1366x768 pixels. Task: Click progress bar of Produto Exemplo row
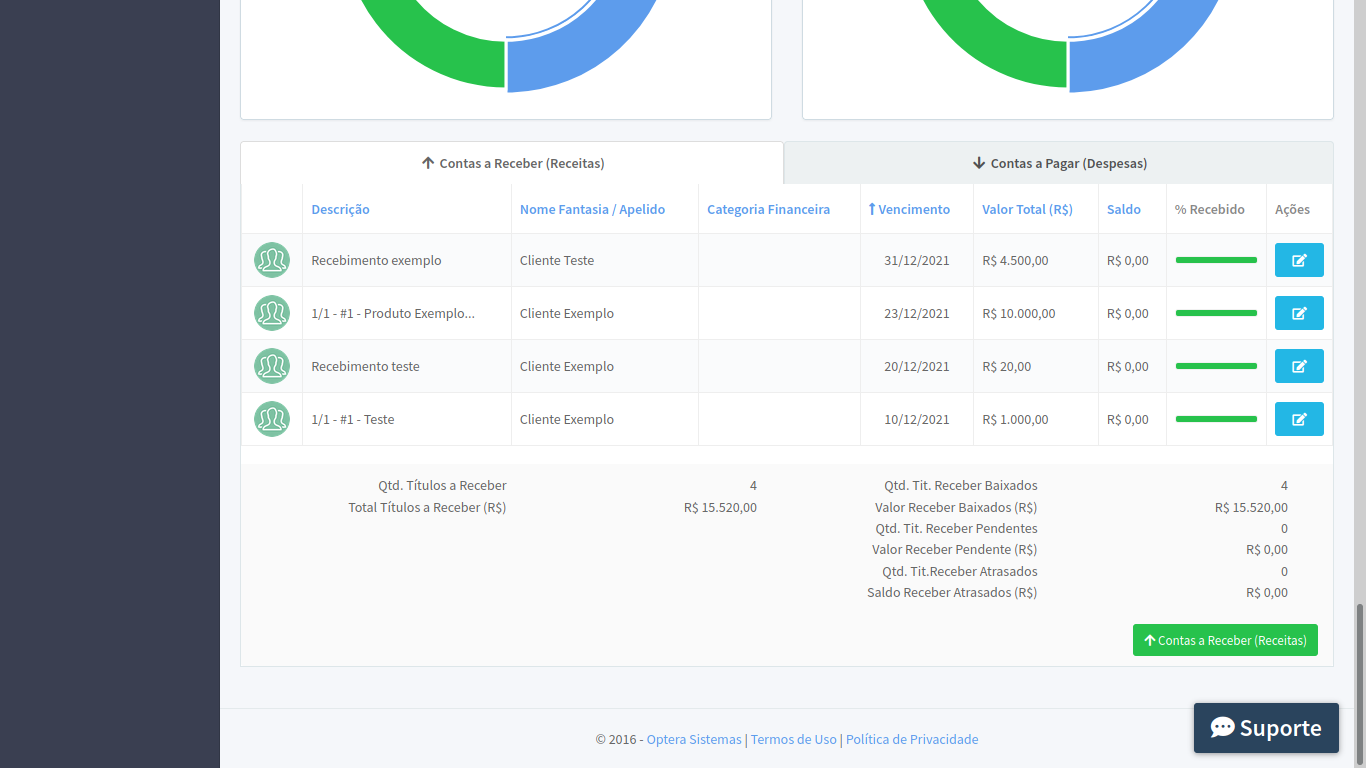[1216, 313]
